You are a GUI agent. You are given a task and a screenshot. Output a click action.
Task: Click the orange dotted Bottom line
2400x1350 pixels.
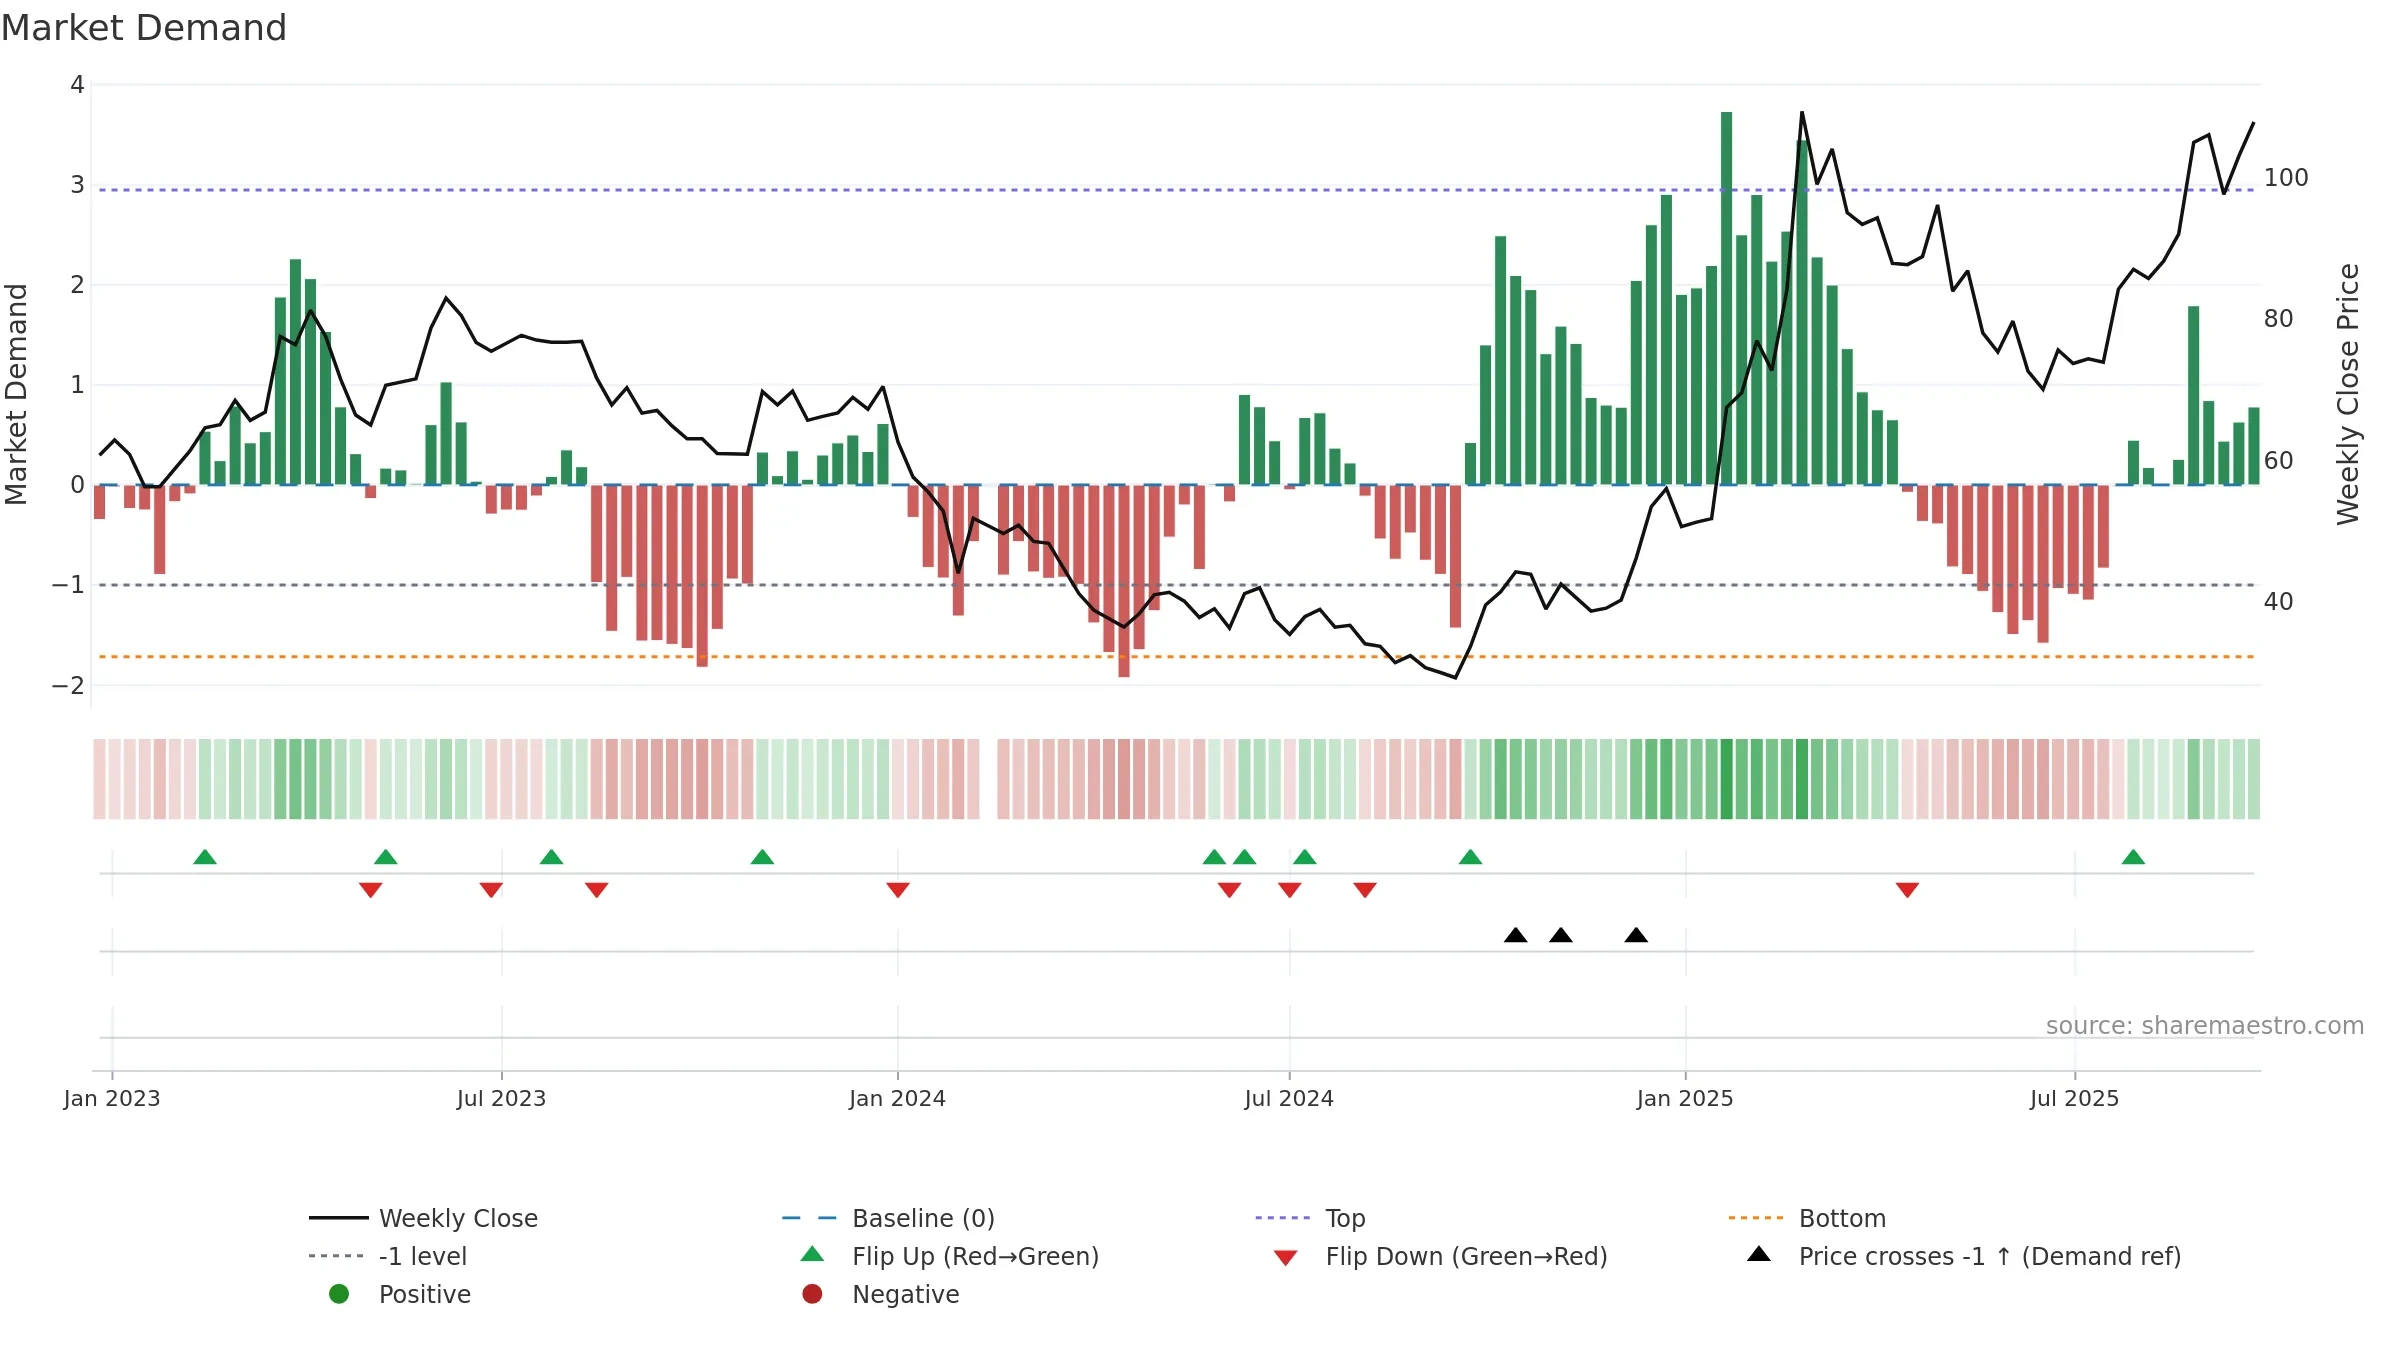point(1176,657)
